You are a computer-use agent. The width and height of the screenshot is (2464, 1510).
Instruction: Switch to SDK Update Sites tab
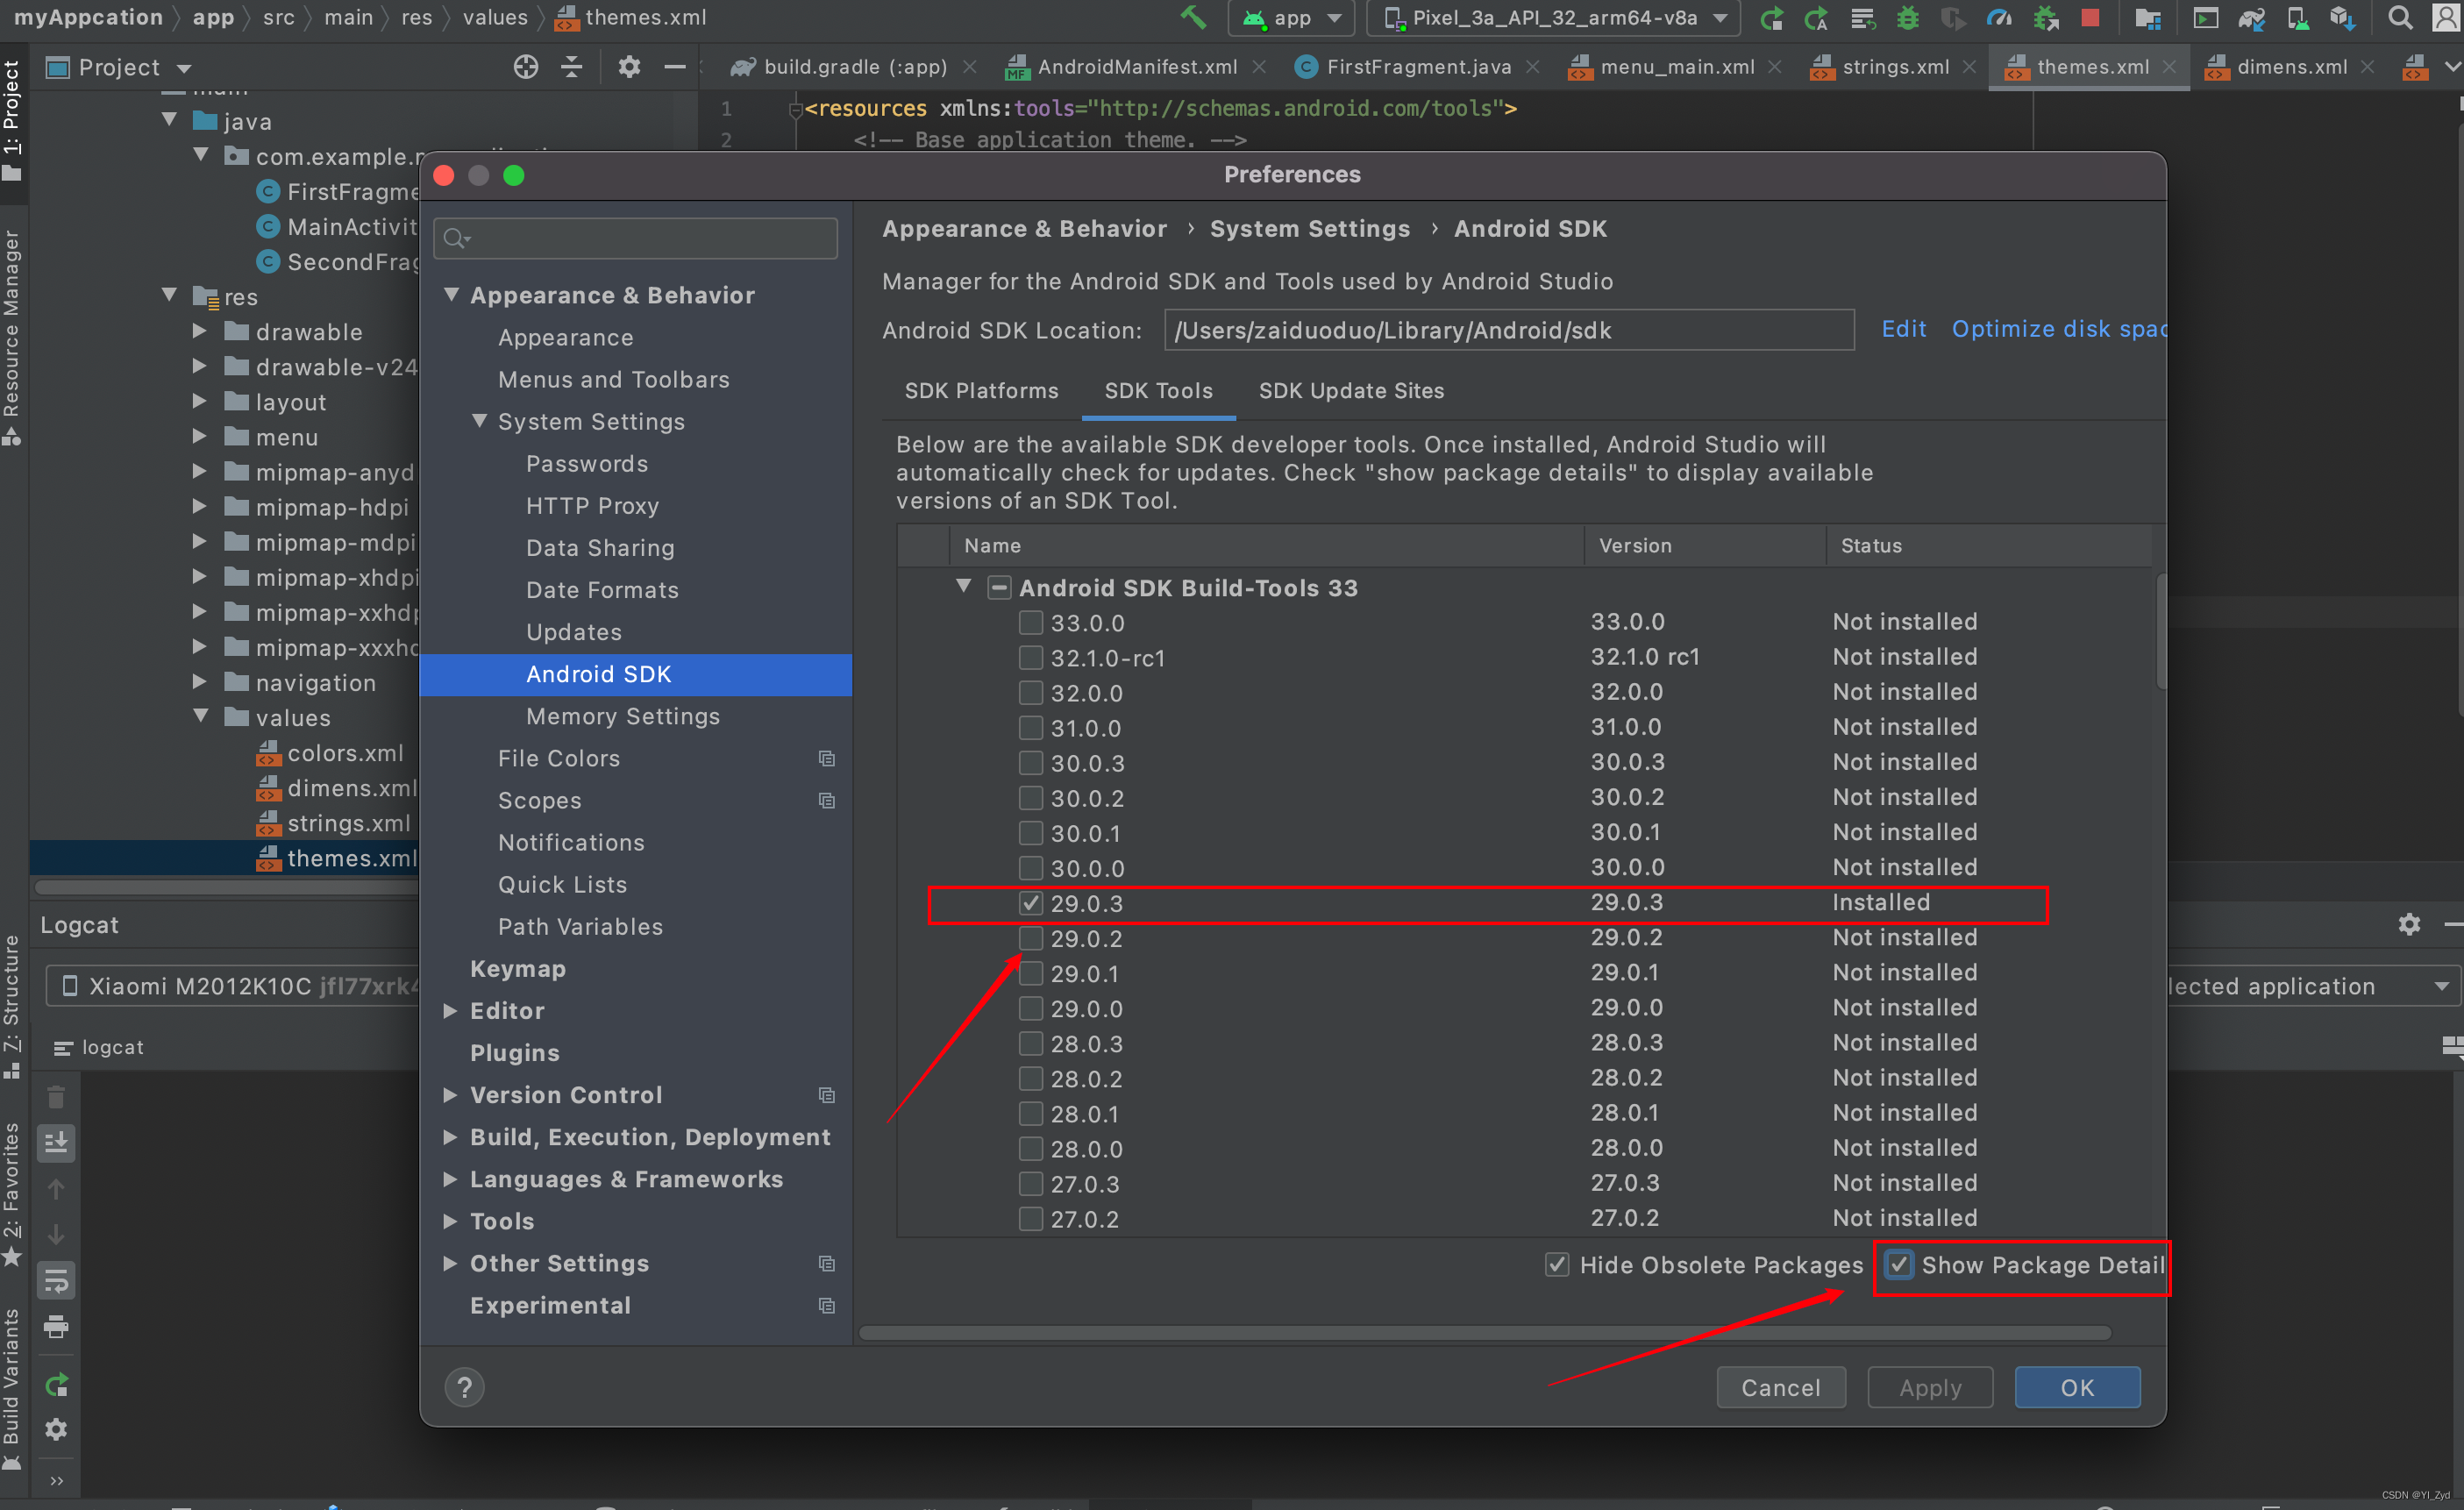point(1350,391)
